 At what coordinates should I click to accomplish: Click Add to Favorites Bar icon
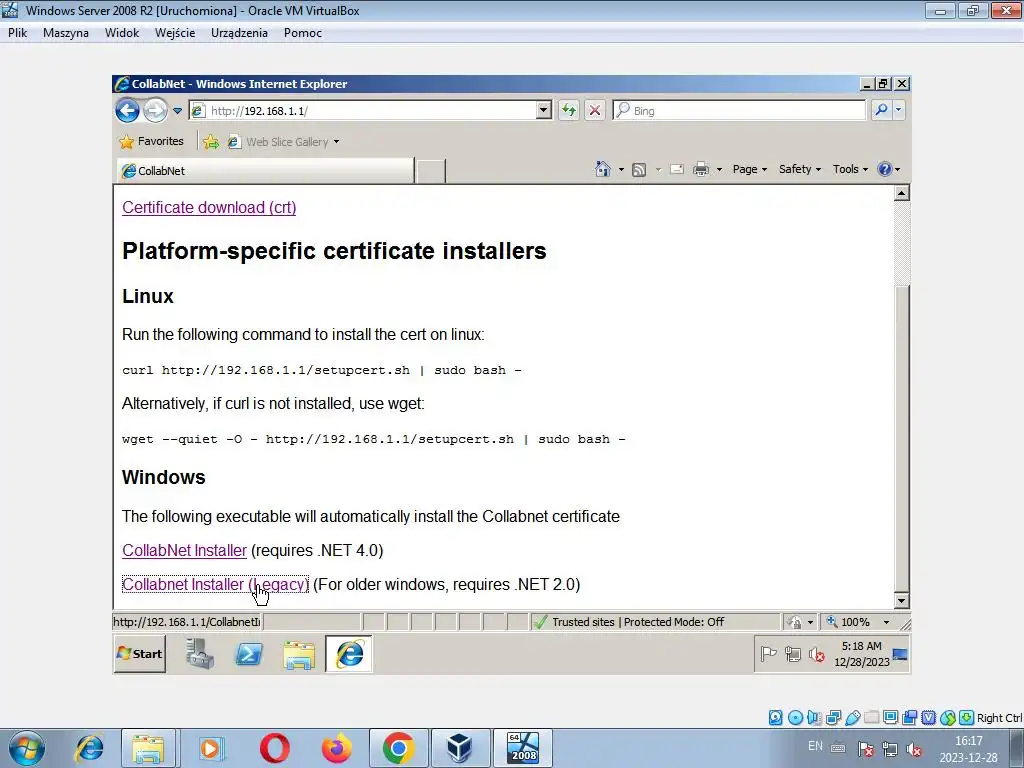pos(210,142)
